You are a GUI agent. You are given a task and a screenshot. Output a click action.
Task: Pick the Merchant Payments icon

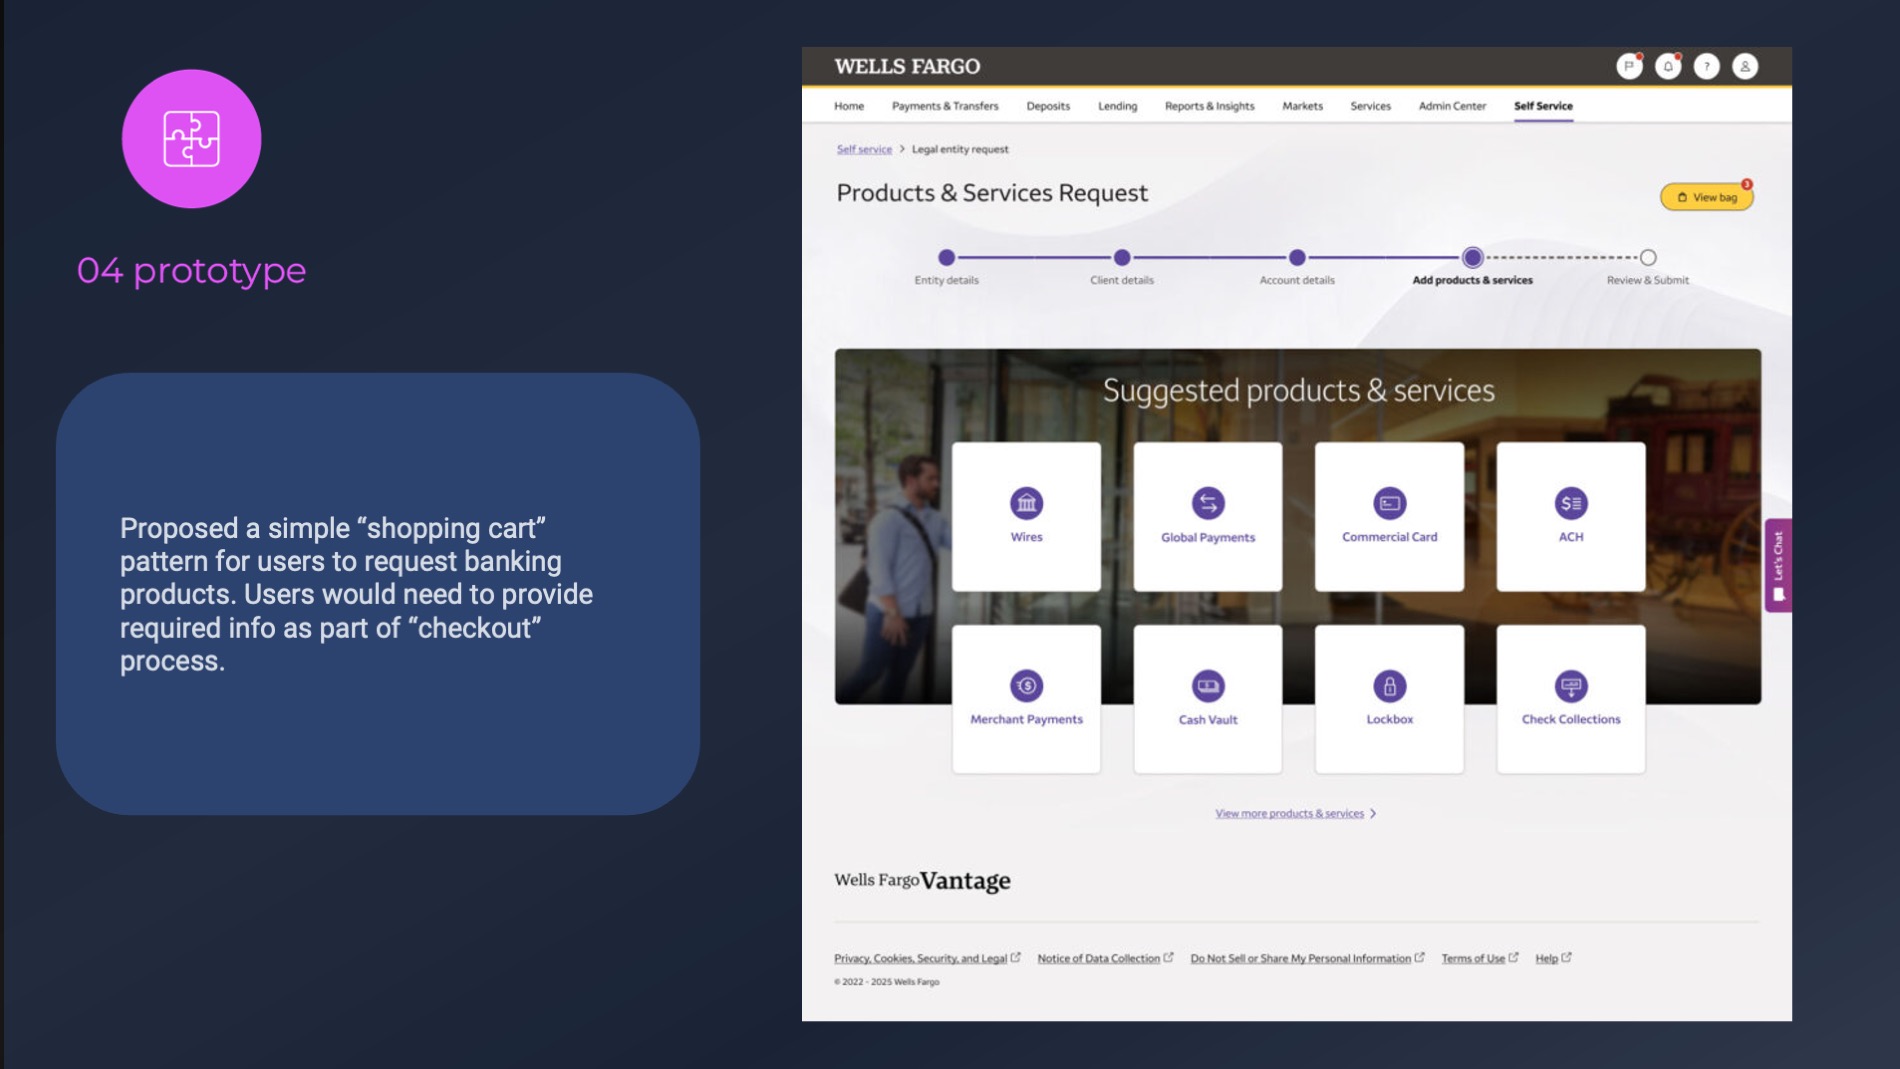1026,686
